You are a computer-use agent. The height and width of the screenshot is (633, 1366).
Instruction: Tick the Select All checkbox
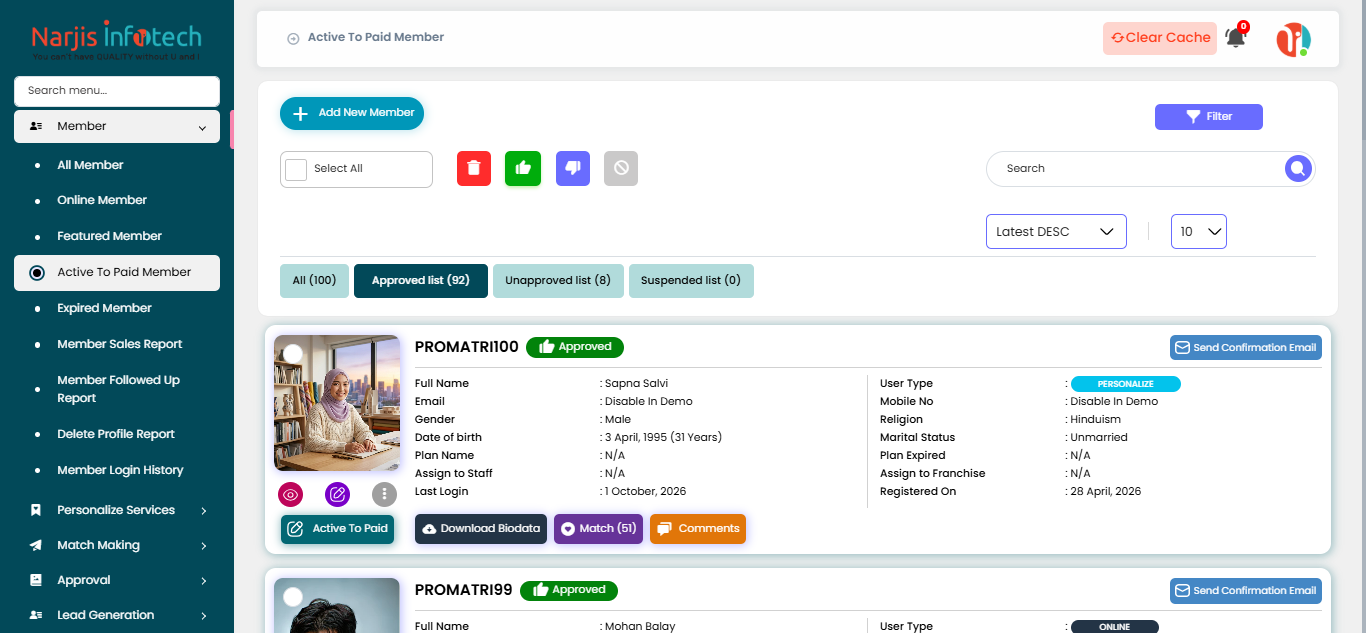296,169
